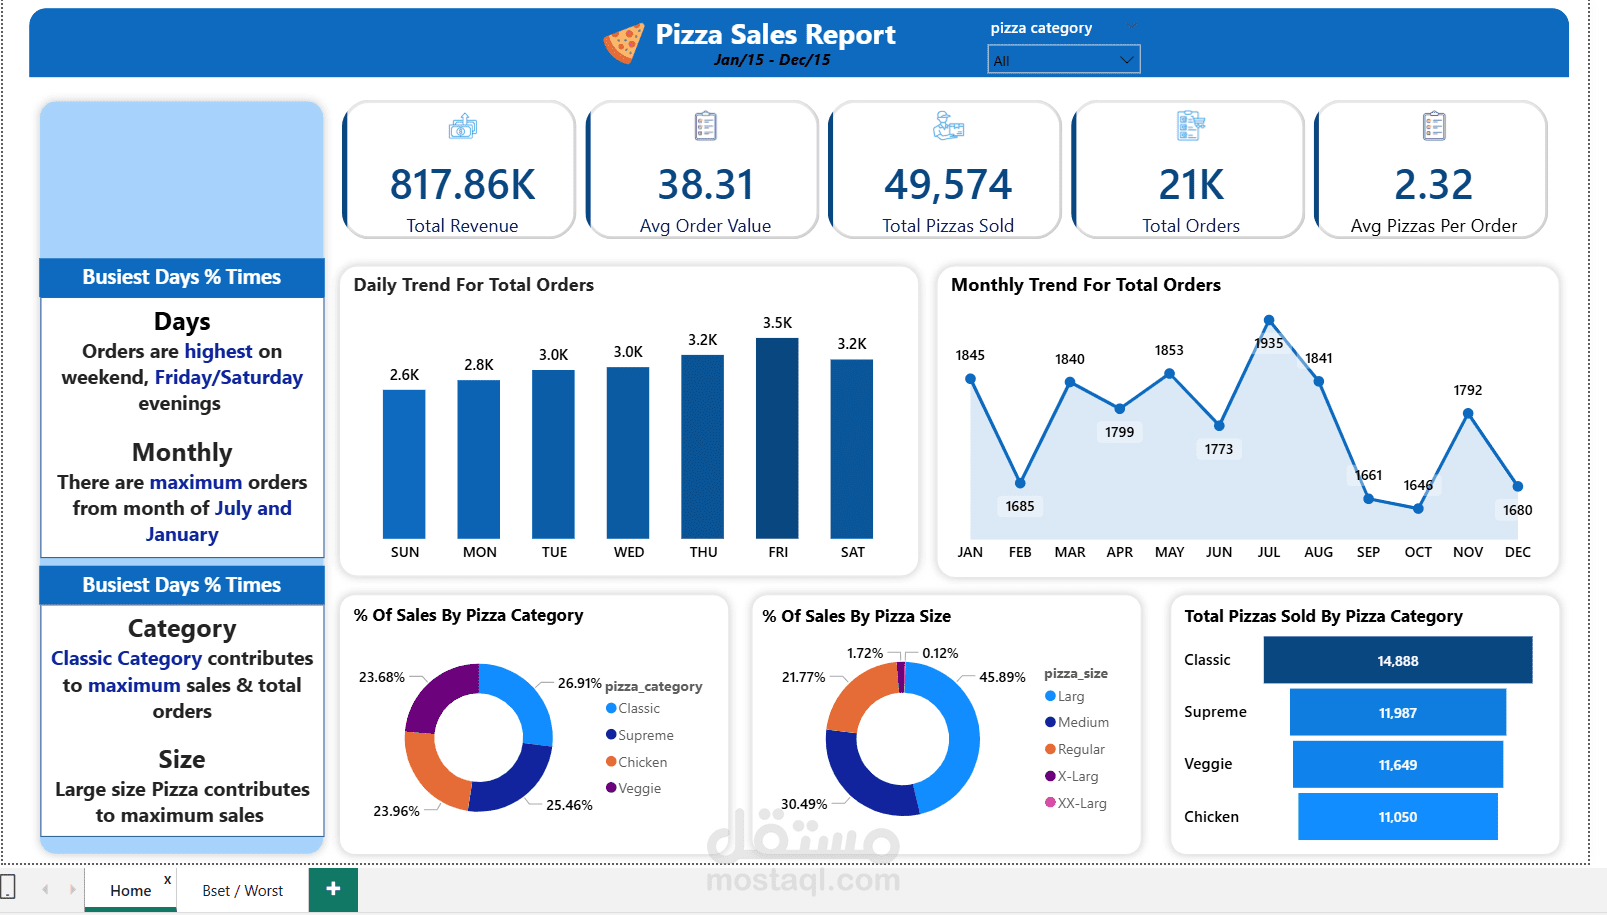
Task: Click the left navigation arrow near the sheet tabs
Action: coord(44,889)
